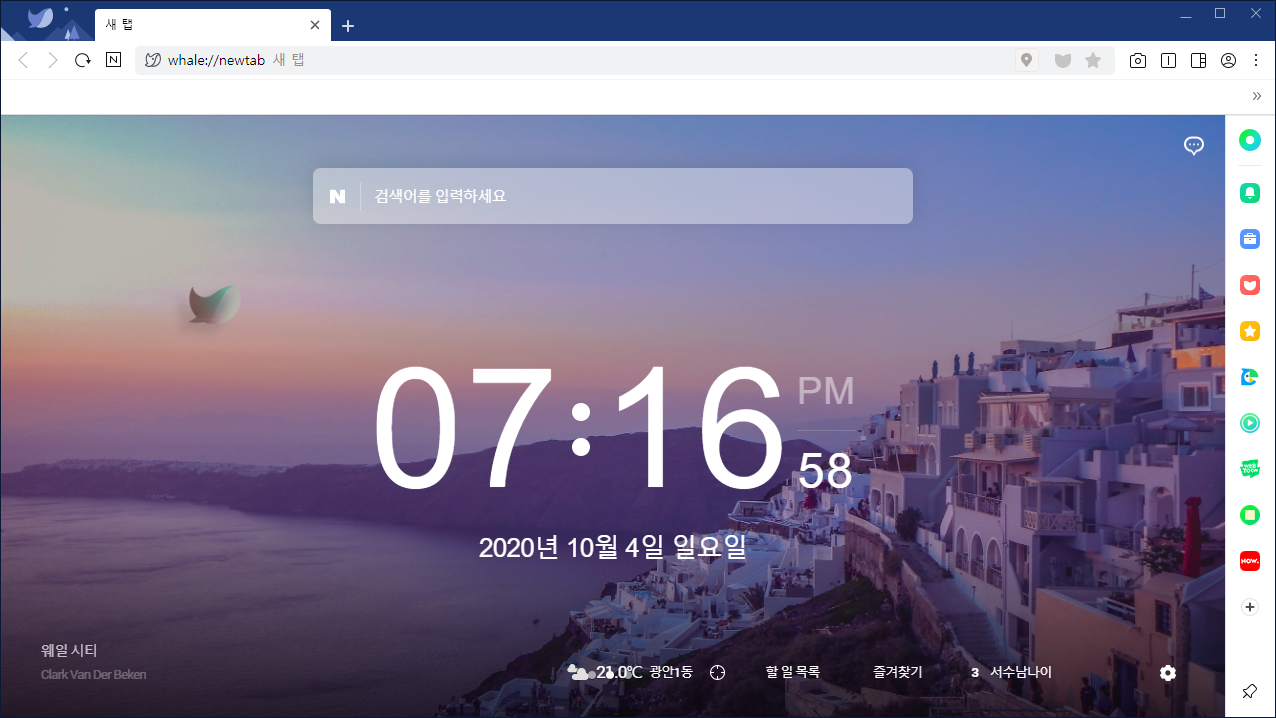The height and width of the screenshot is (718, 1276).
Task: Click the whale logo at title bar corner
Action: point(42,20)
